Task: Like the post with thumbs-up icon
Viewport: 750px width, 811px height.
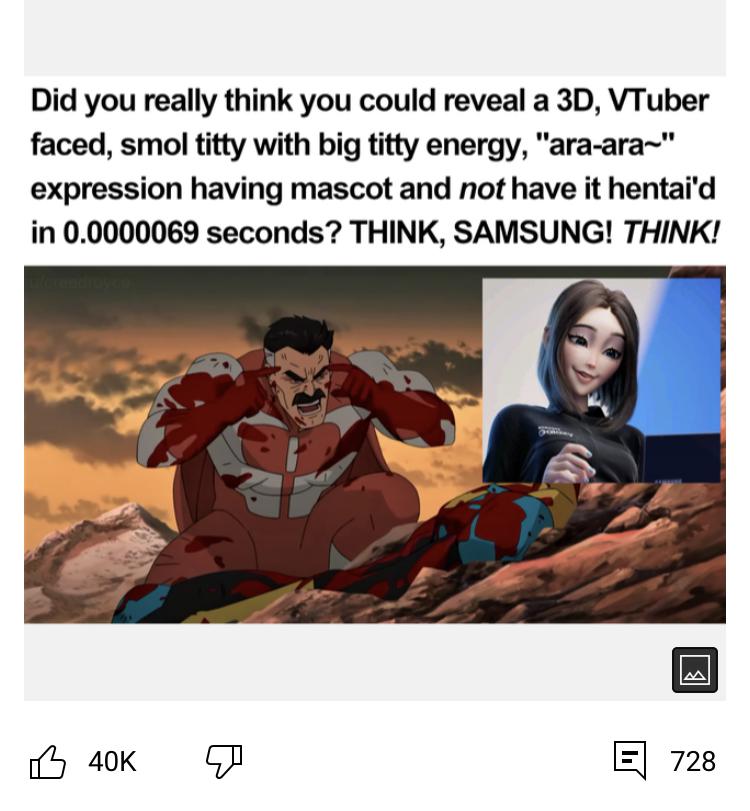Action: 48,761
